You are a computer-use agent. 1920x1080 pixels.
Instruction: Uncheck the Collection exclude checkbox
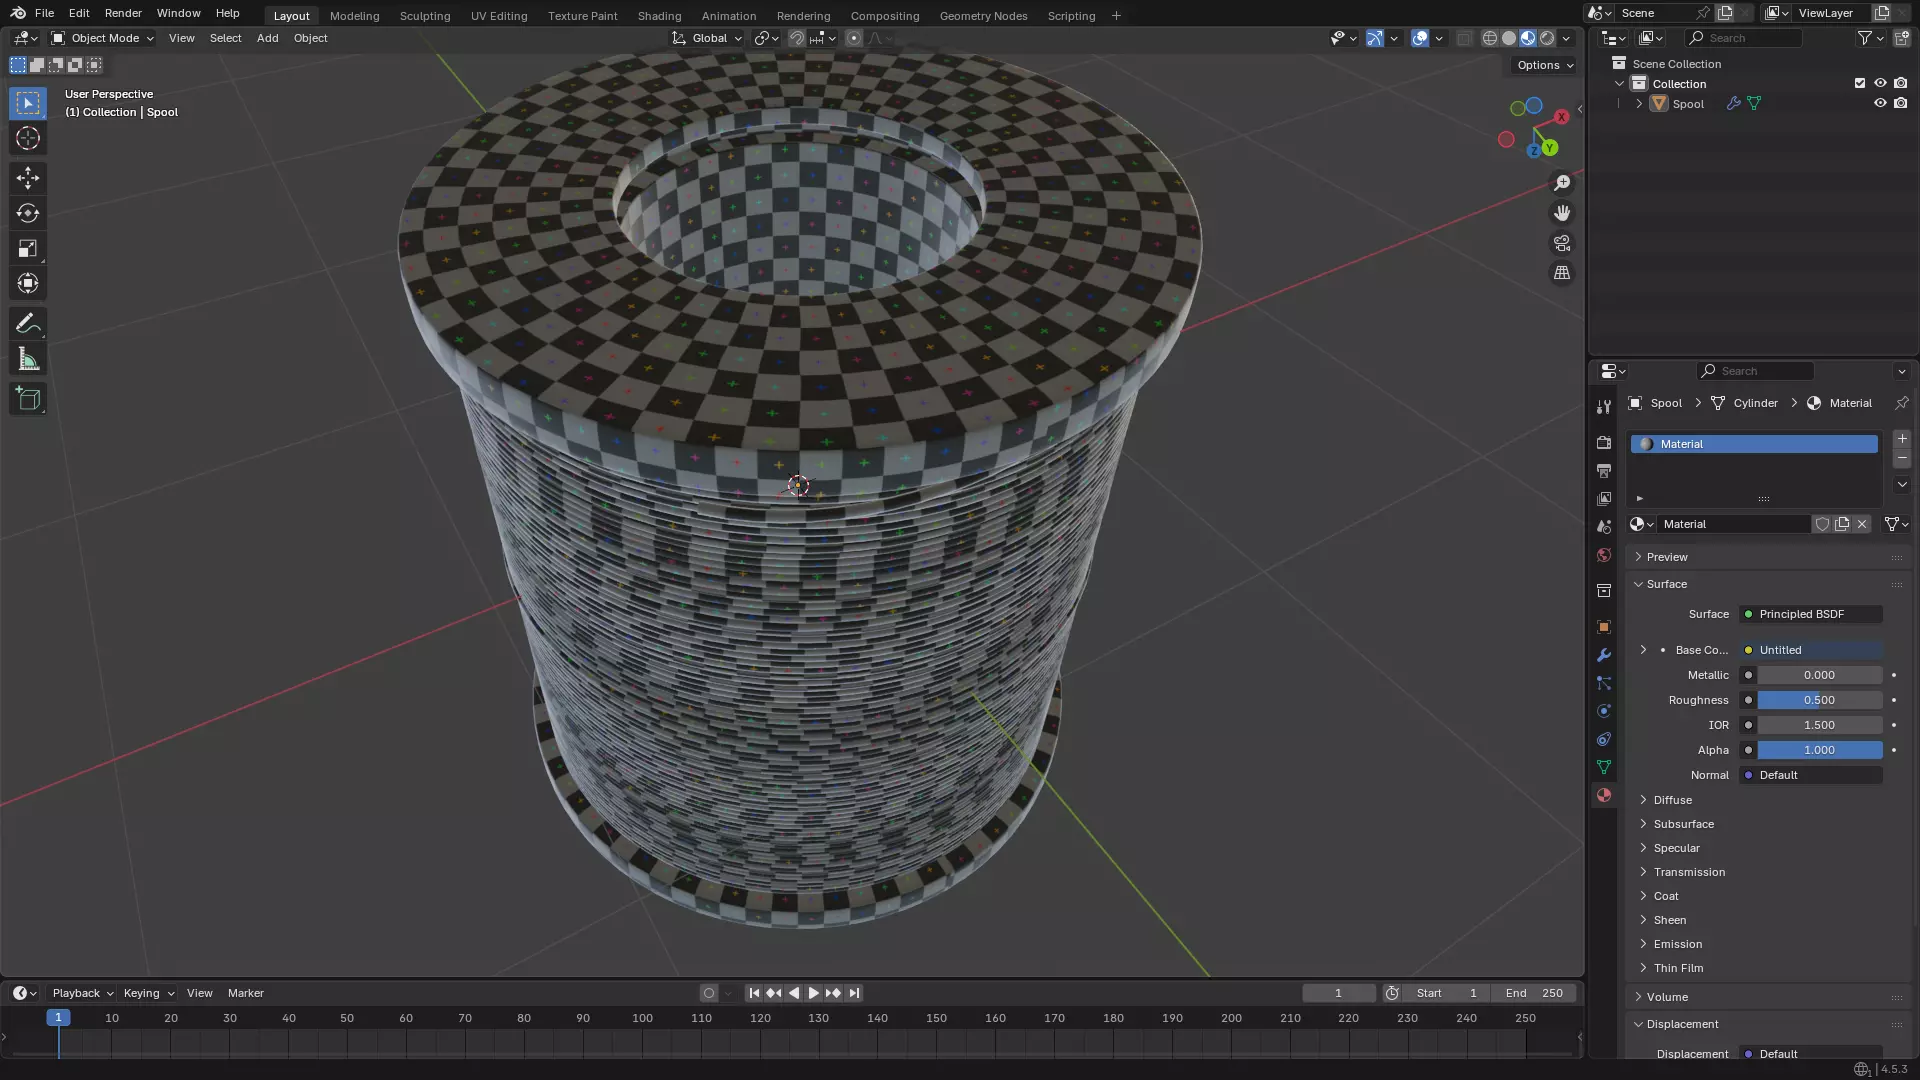[1860, 83]
